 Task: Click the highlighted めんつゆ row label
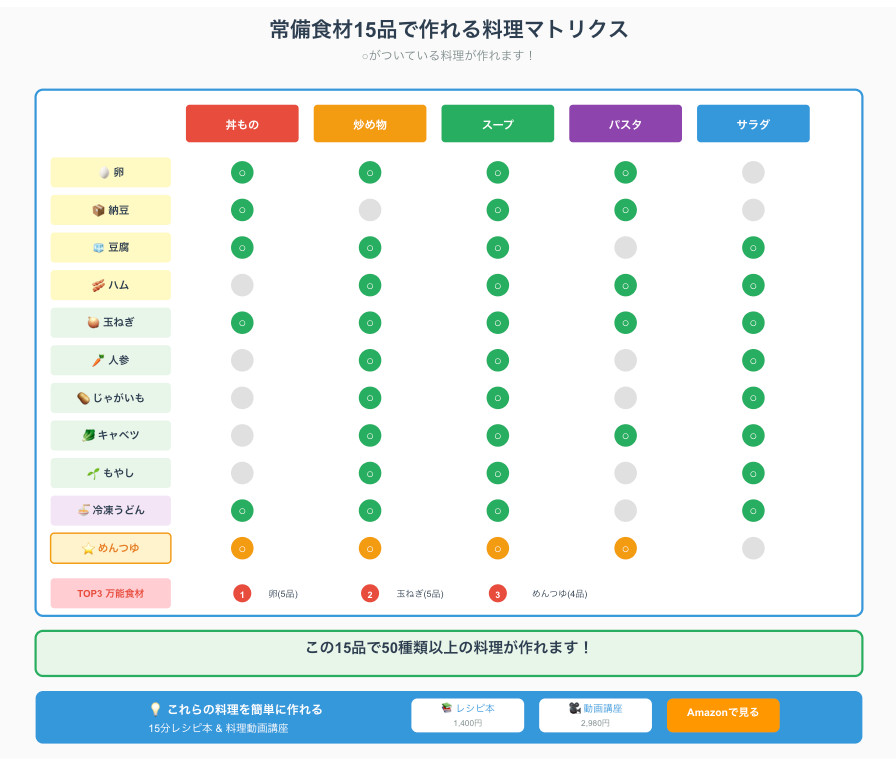pos(111,548)
